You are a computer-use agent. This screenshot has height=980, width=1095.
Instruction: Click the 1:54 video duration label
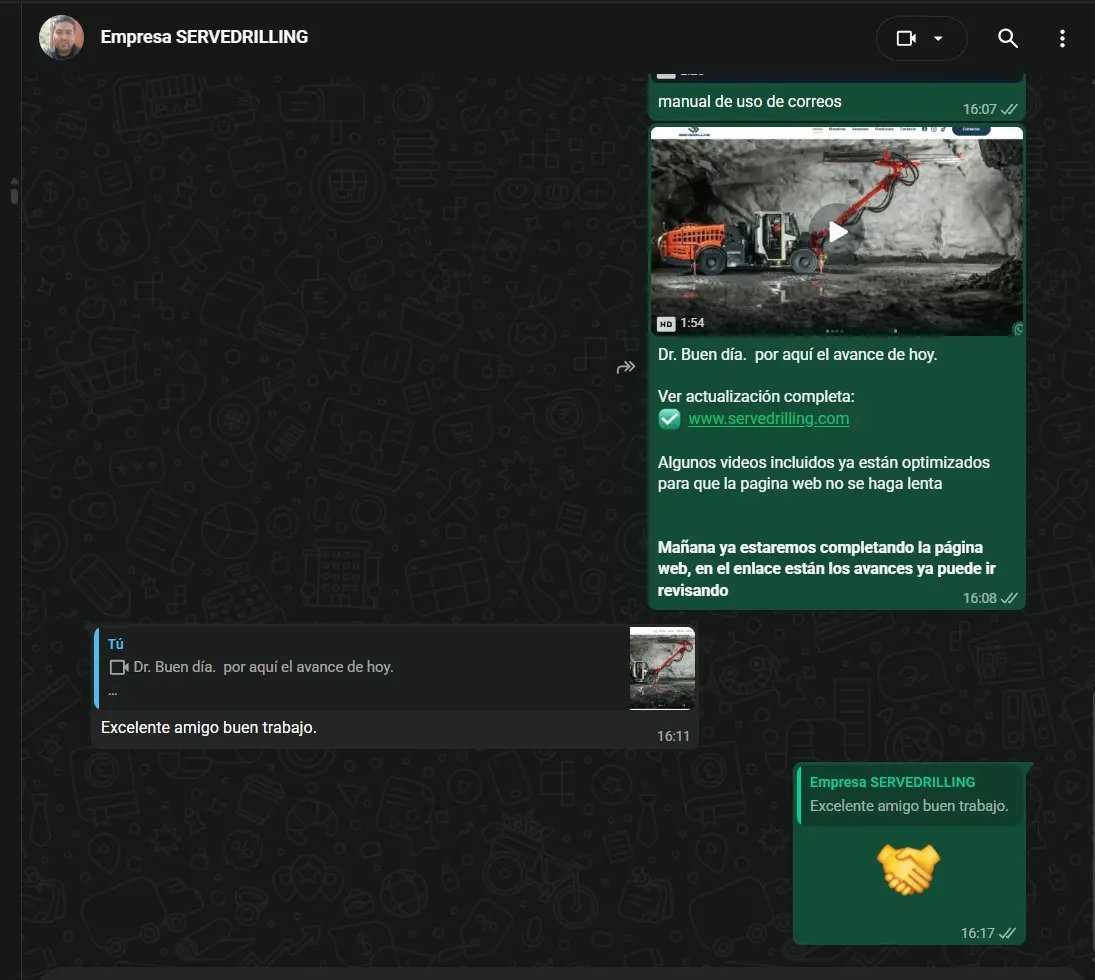click(692, 323)
